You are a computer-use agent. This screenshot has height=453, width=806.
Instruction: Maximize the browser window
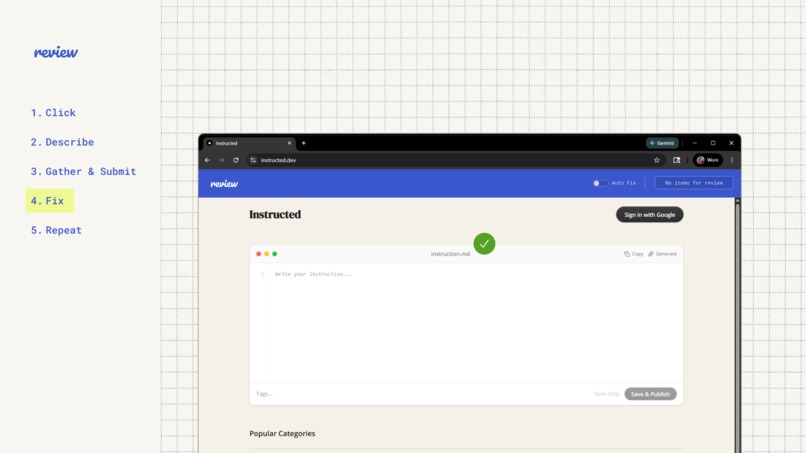tap(713, 143)
